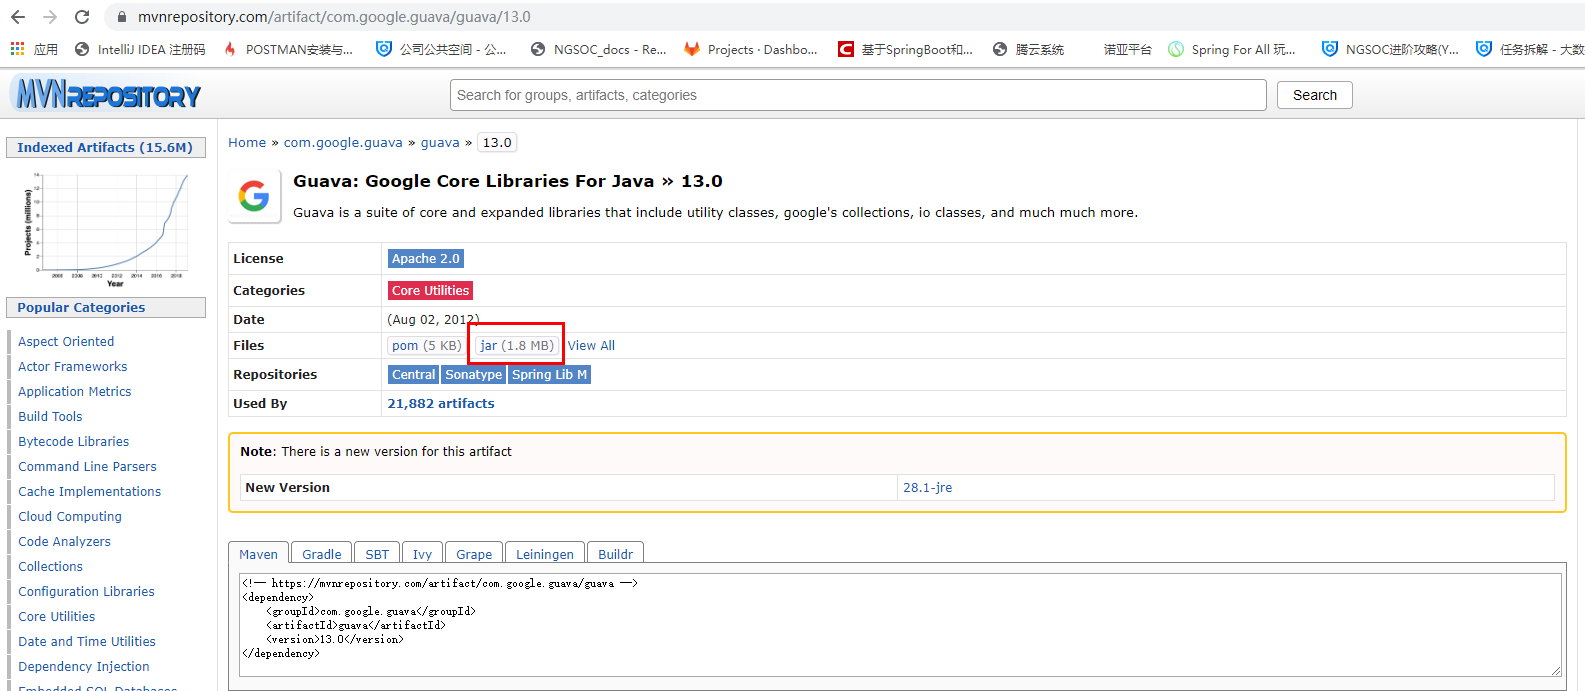Select the Maven tab
This screenshot has height=691, width=1585.
258,554
